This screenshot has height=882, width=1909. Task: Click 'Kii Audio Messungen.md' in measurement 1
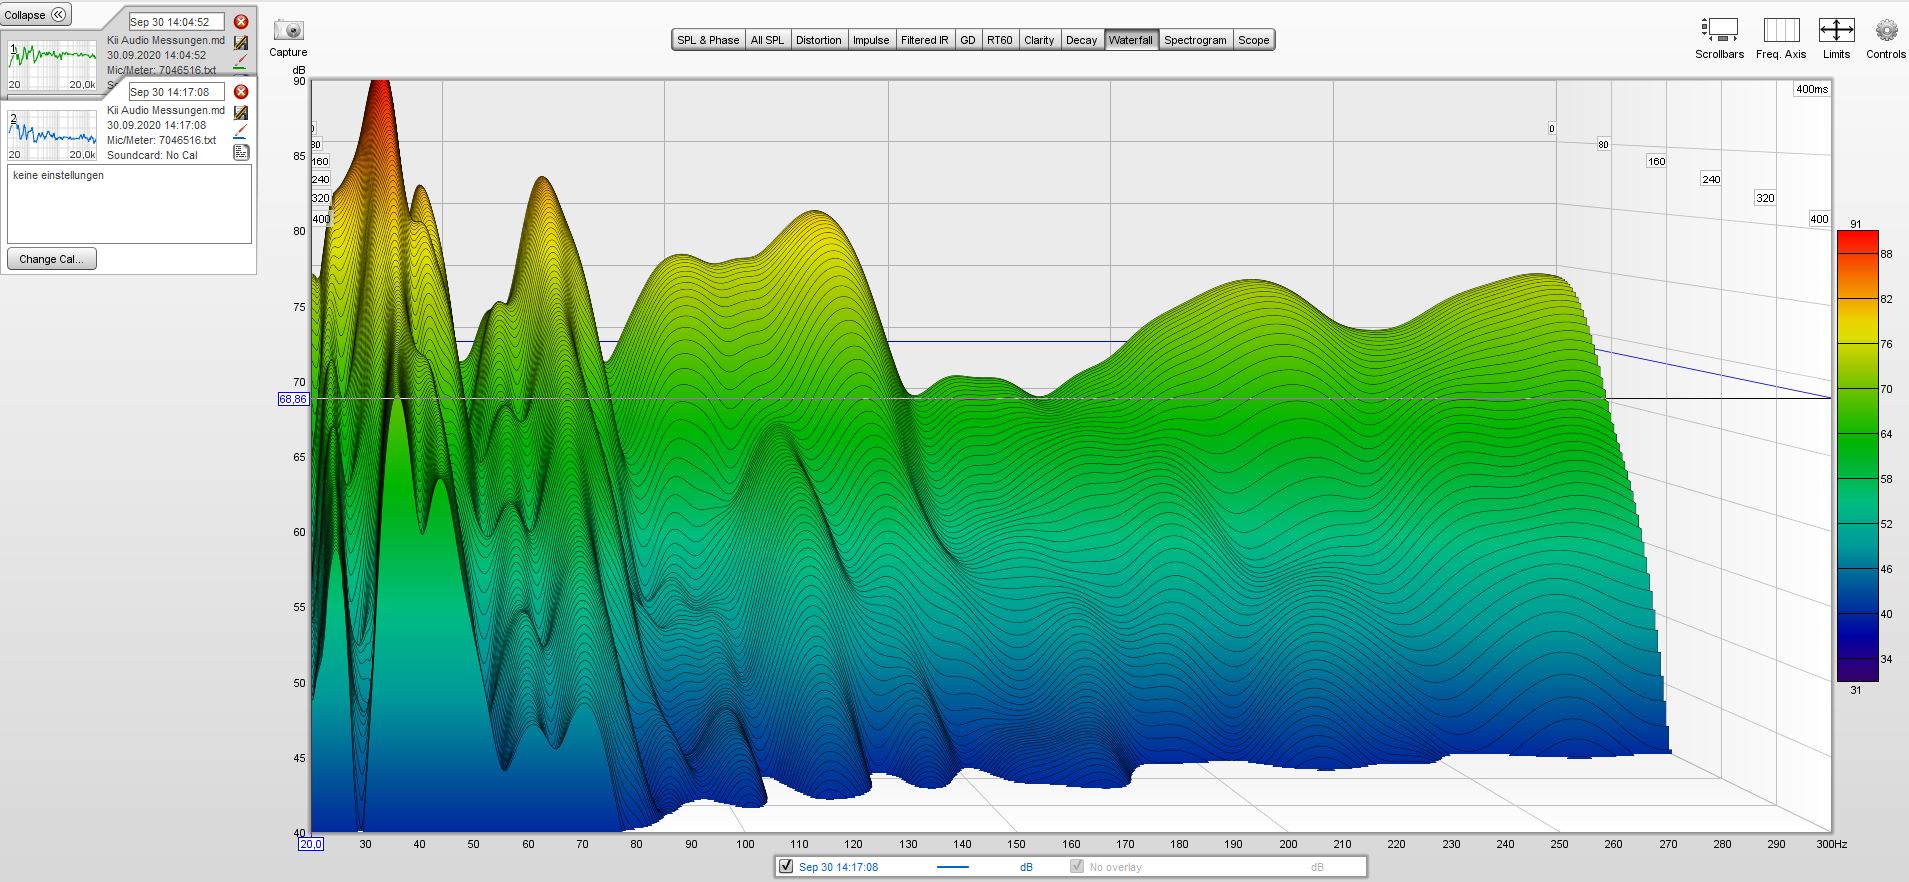166,40
